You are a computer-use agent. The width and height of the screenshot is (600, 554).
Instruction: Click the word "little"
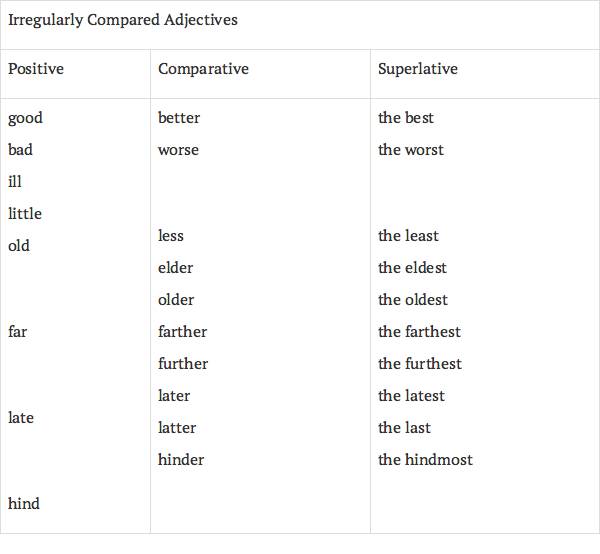[x=25, y=214]
